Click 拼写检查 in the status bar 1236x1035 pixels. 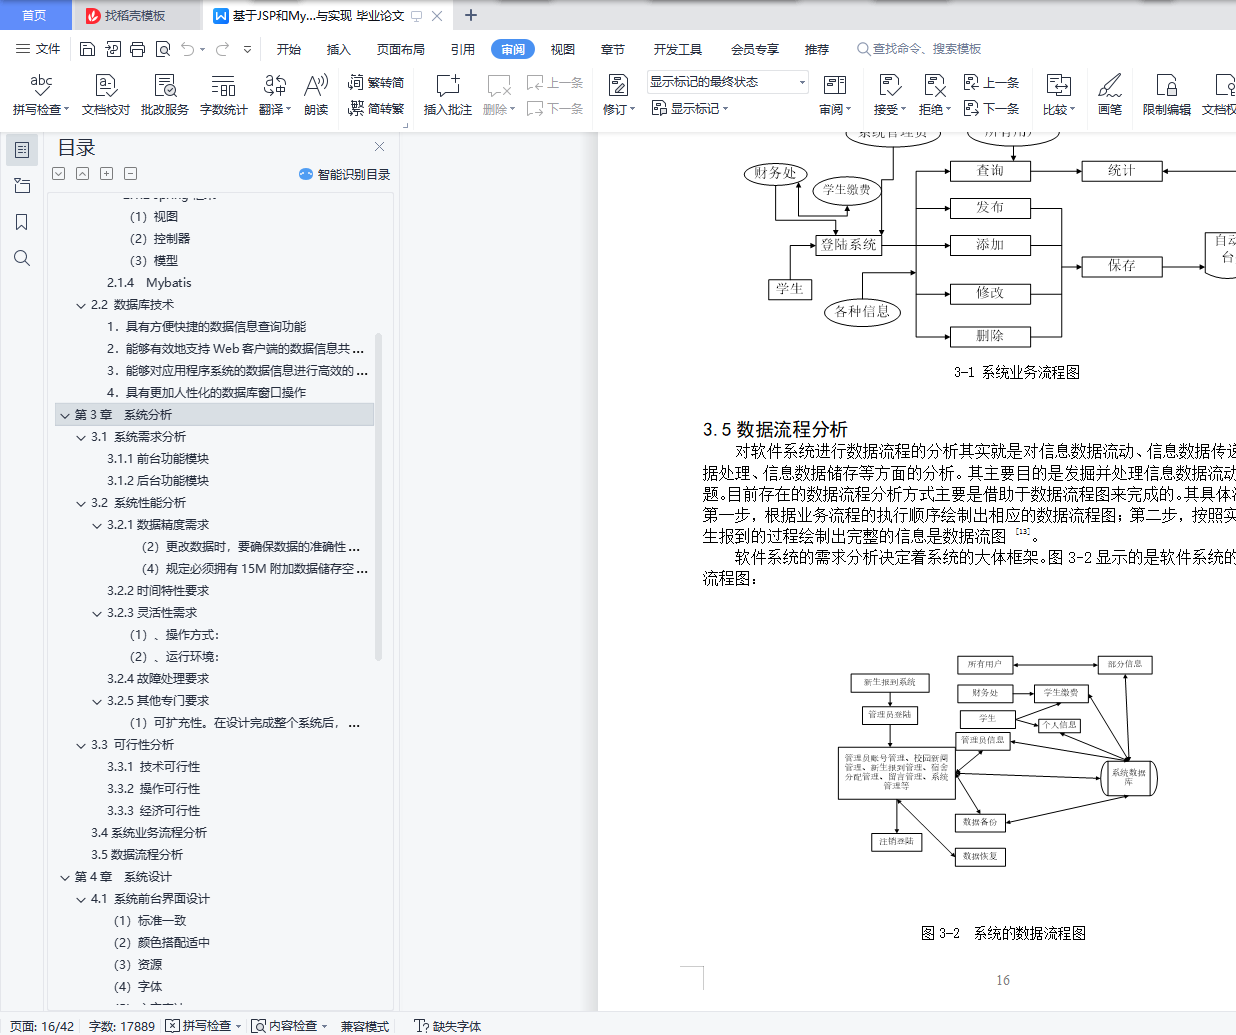[203, 1026]
